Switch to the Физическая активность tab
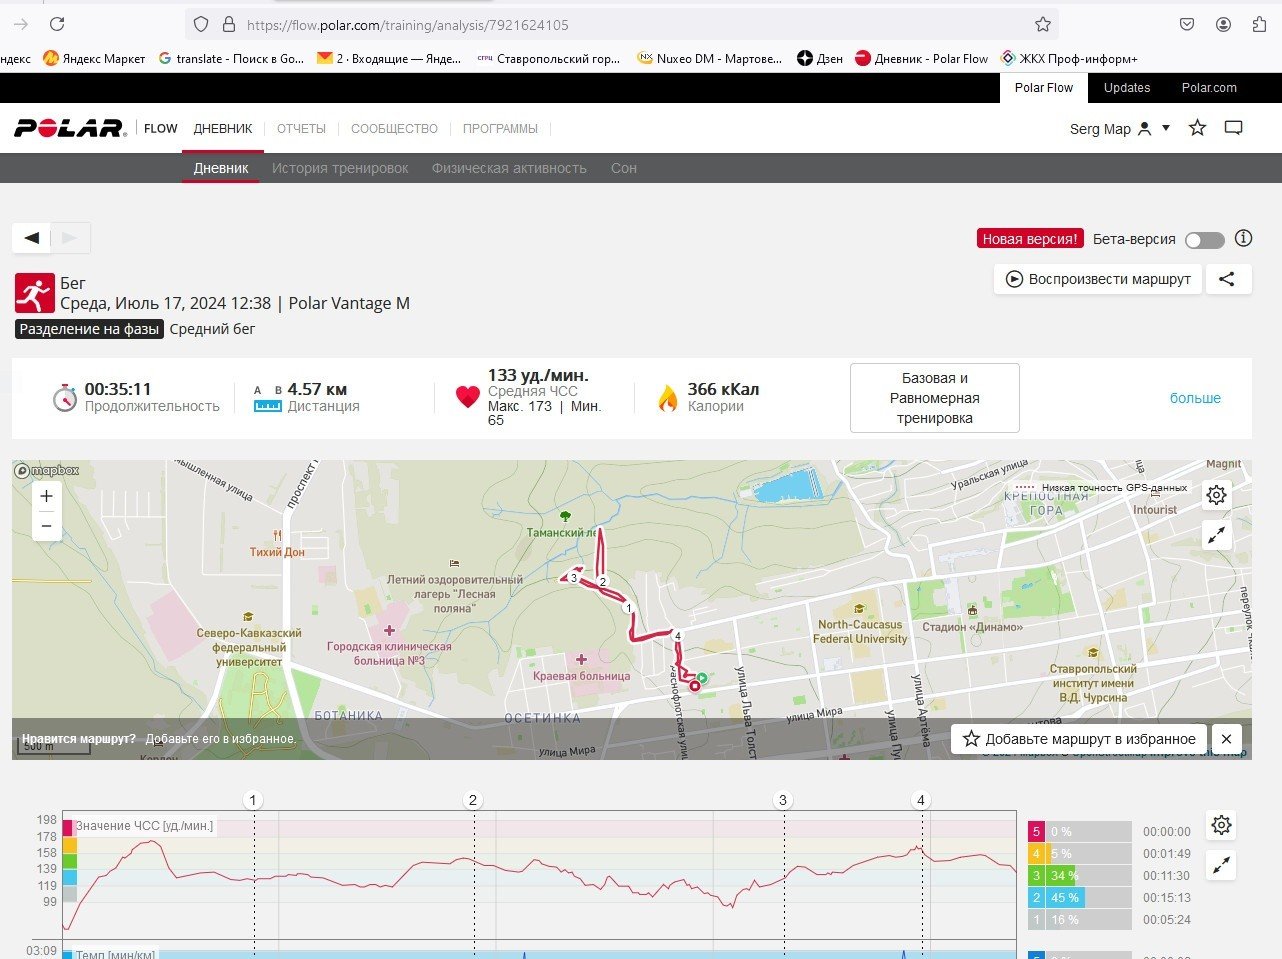This screenshot has width=1282, height=959. point(509,168)
